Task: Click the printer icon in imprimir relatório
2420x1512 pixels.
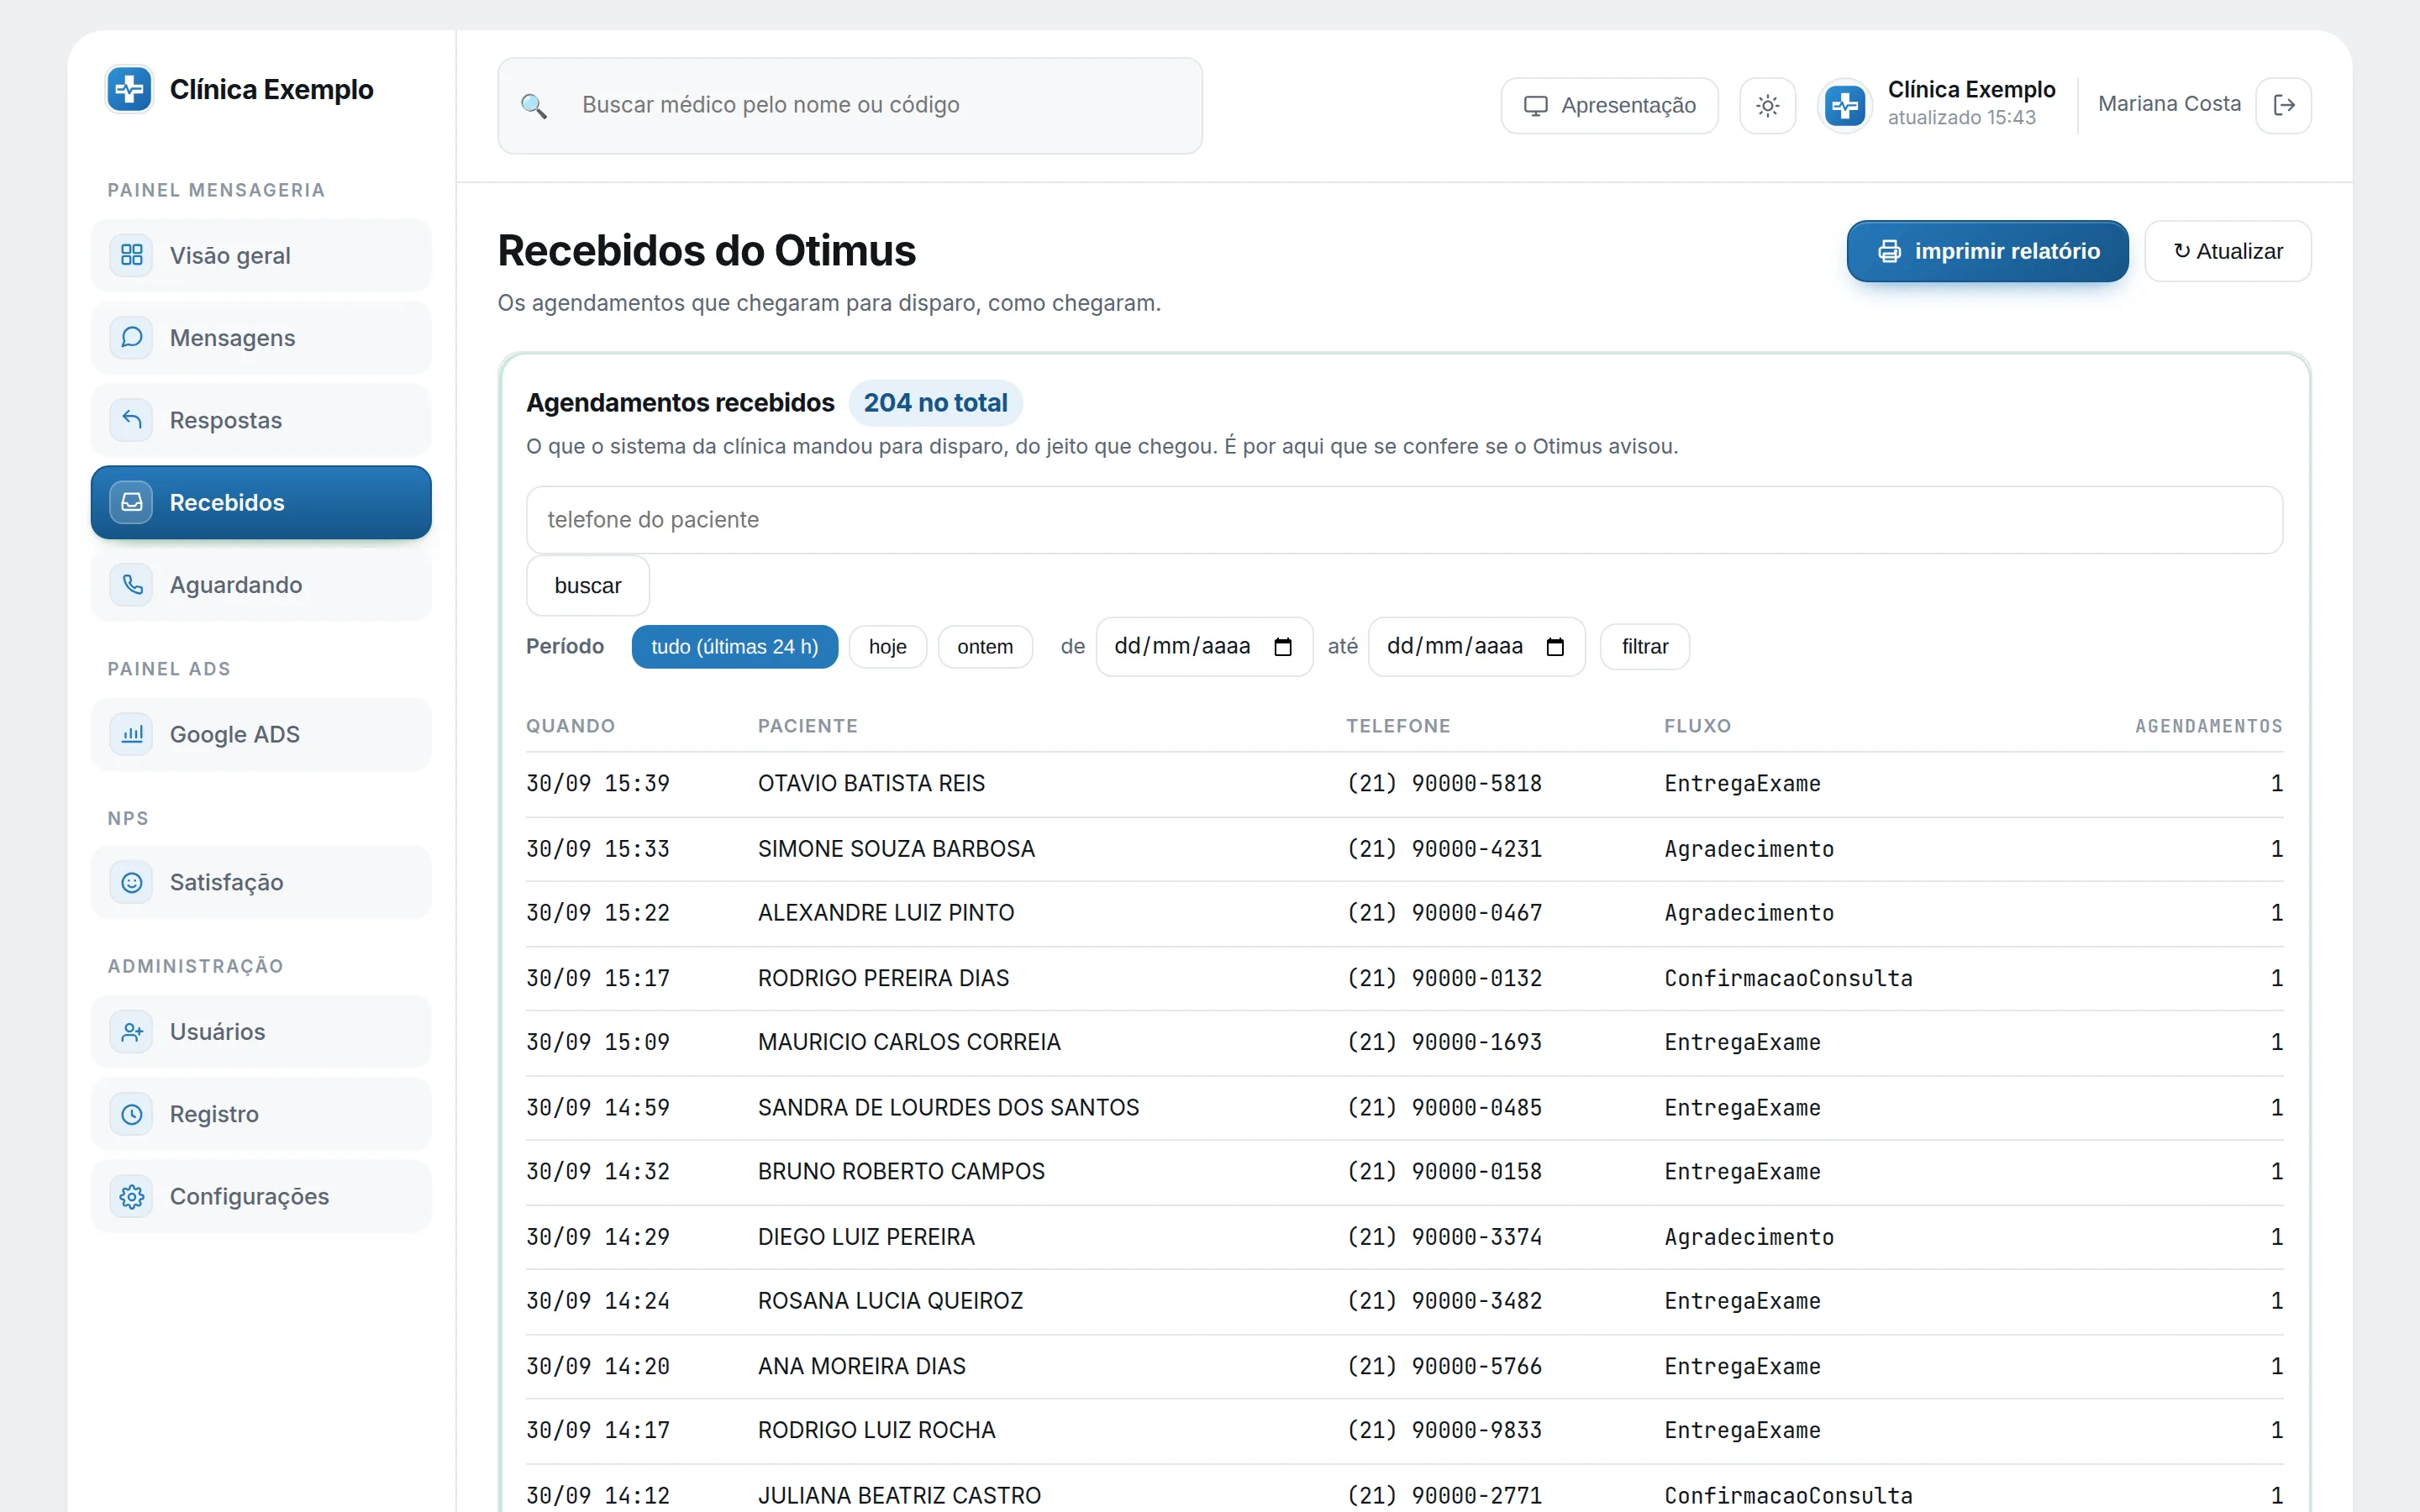Action: pyautogui.click(x=1889, y=251)
